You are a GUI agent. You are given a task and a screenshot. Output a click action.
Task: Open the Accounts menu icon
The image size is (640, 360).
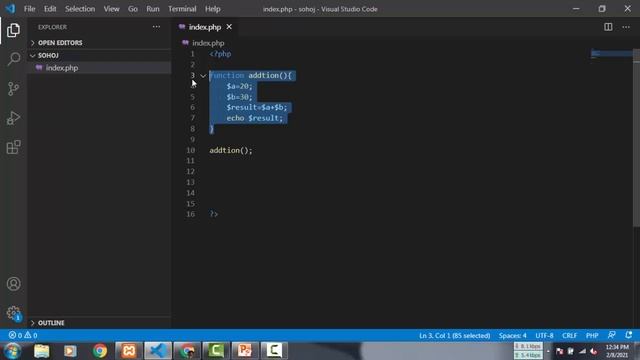[x=13, y=284]
